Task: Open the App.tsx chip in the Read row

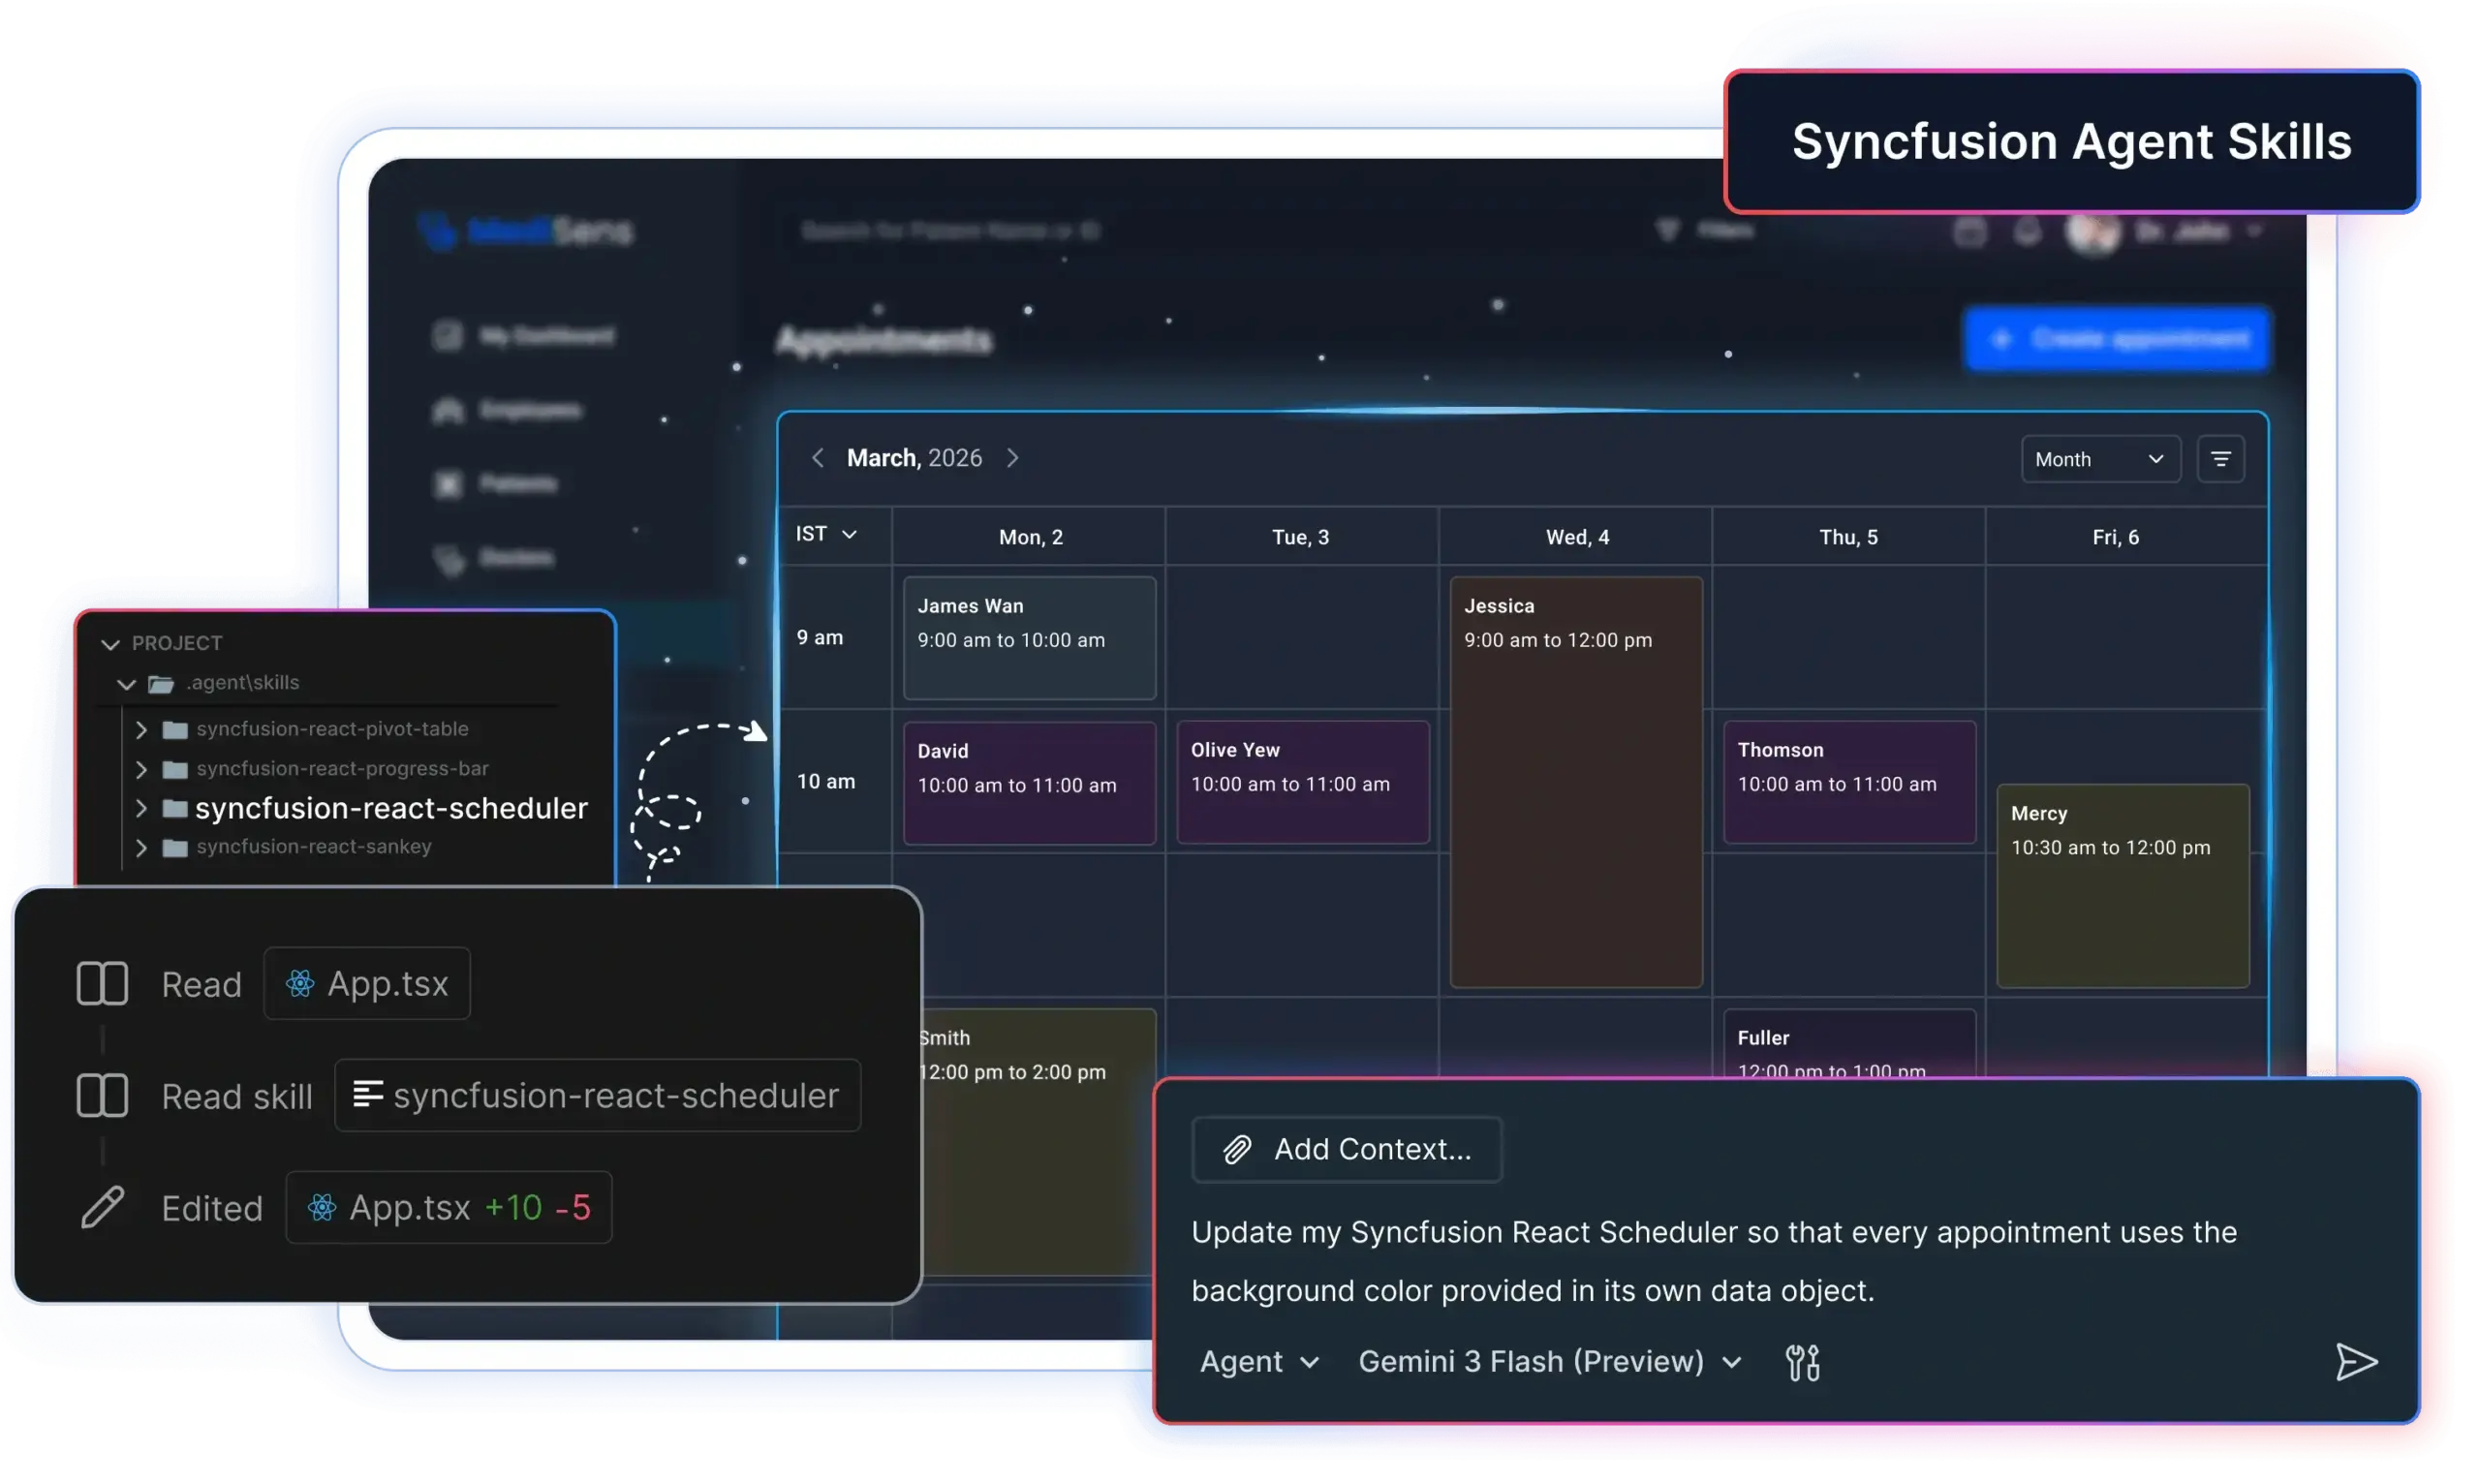Action: point(366,983)
